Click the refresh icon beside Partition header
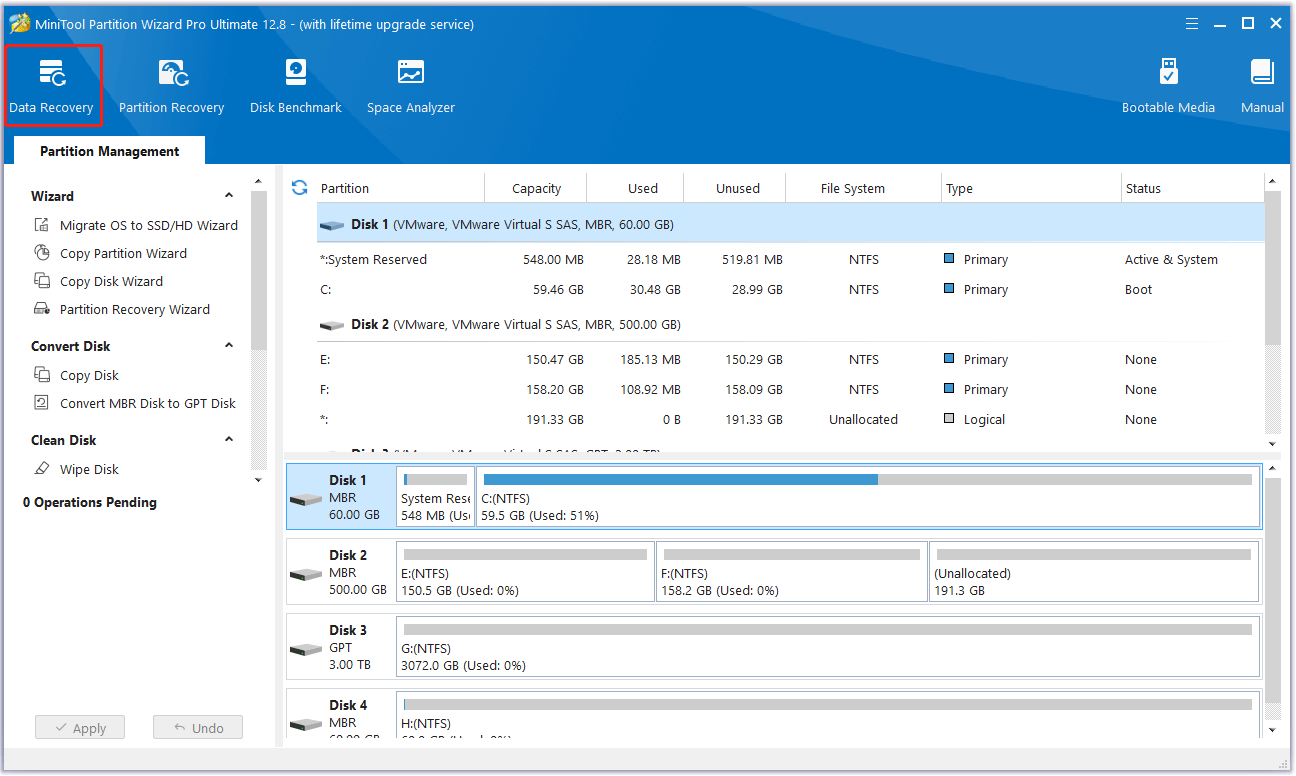The height and width of the screenshot is (776, 1296). pos(299,188)
